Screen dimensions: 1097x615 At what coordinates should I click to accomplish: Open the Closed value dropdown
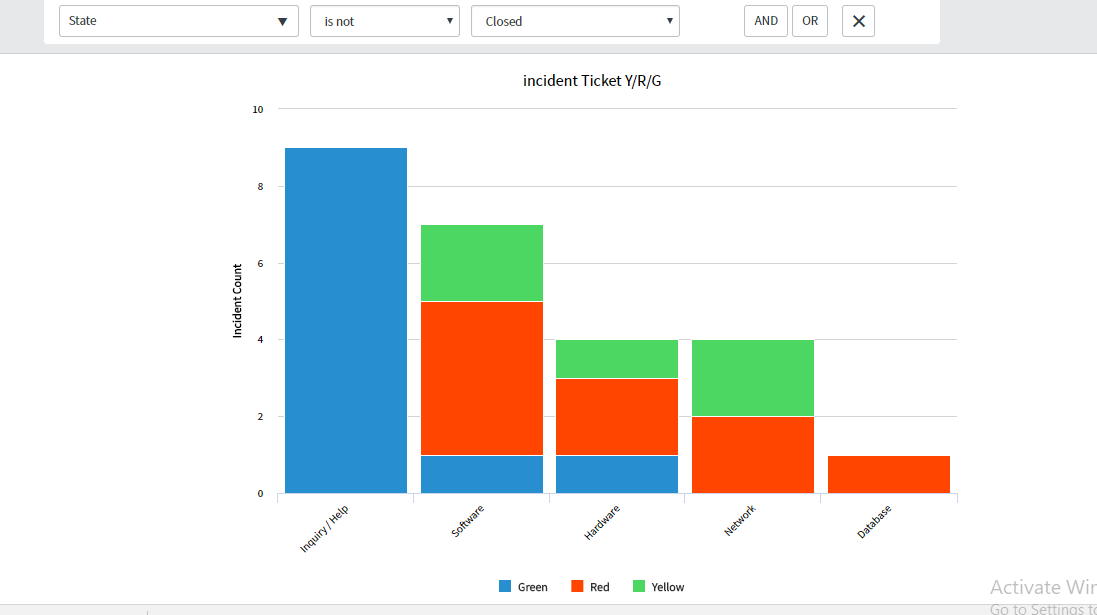[x=575, y=21]
